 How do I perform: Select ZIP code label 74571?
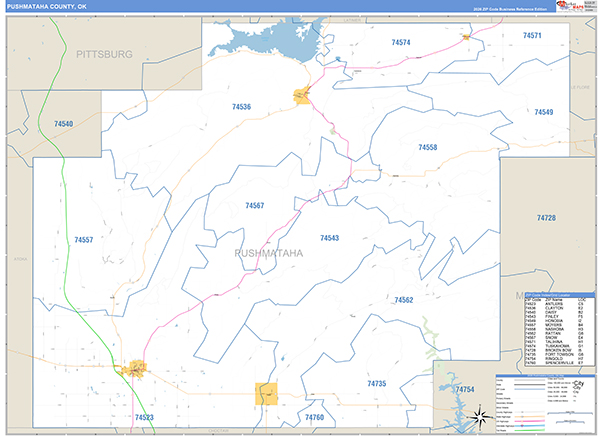coord(532,36)
